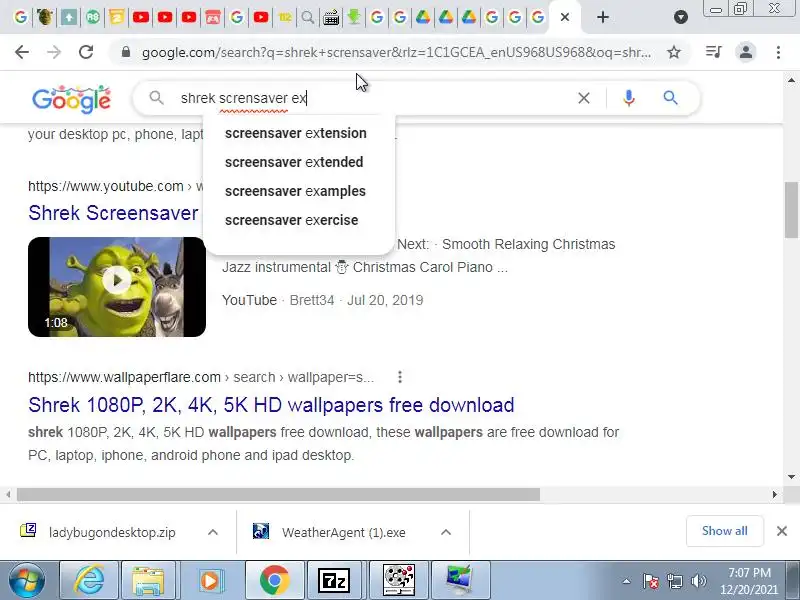Reload the current page
This screenshot has height=600, width=800.
[x=86, y=52]
